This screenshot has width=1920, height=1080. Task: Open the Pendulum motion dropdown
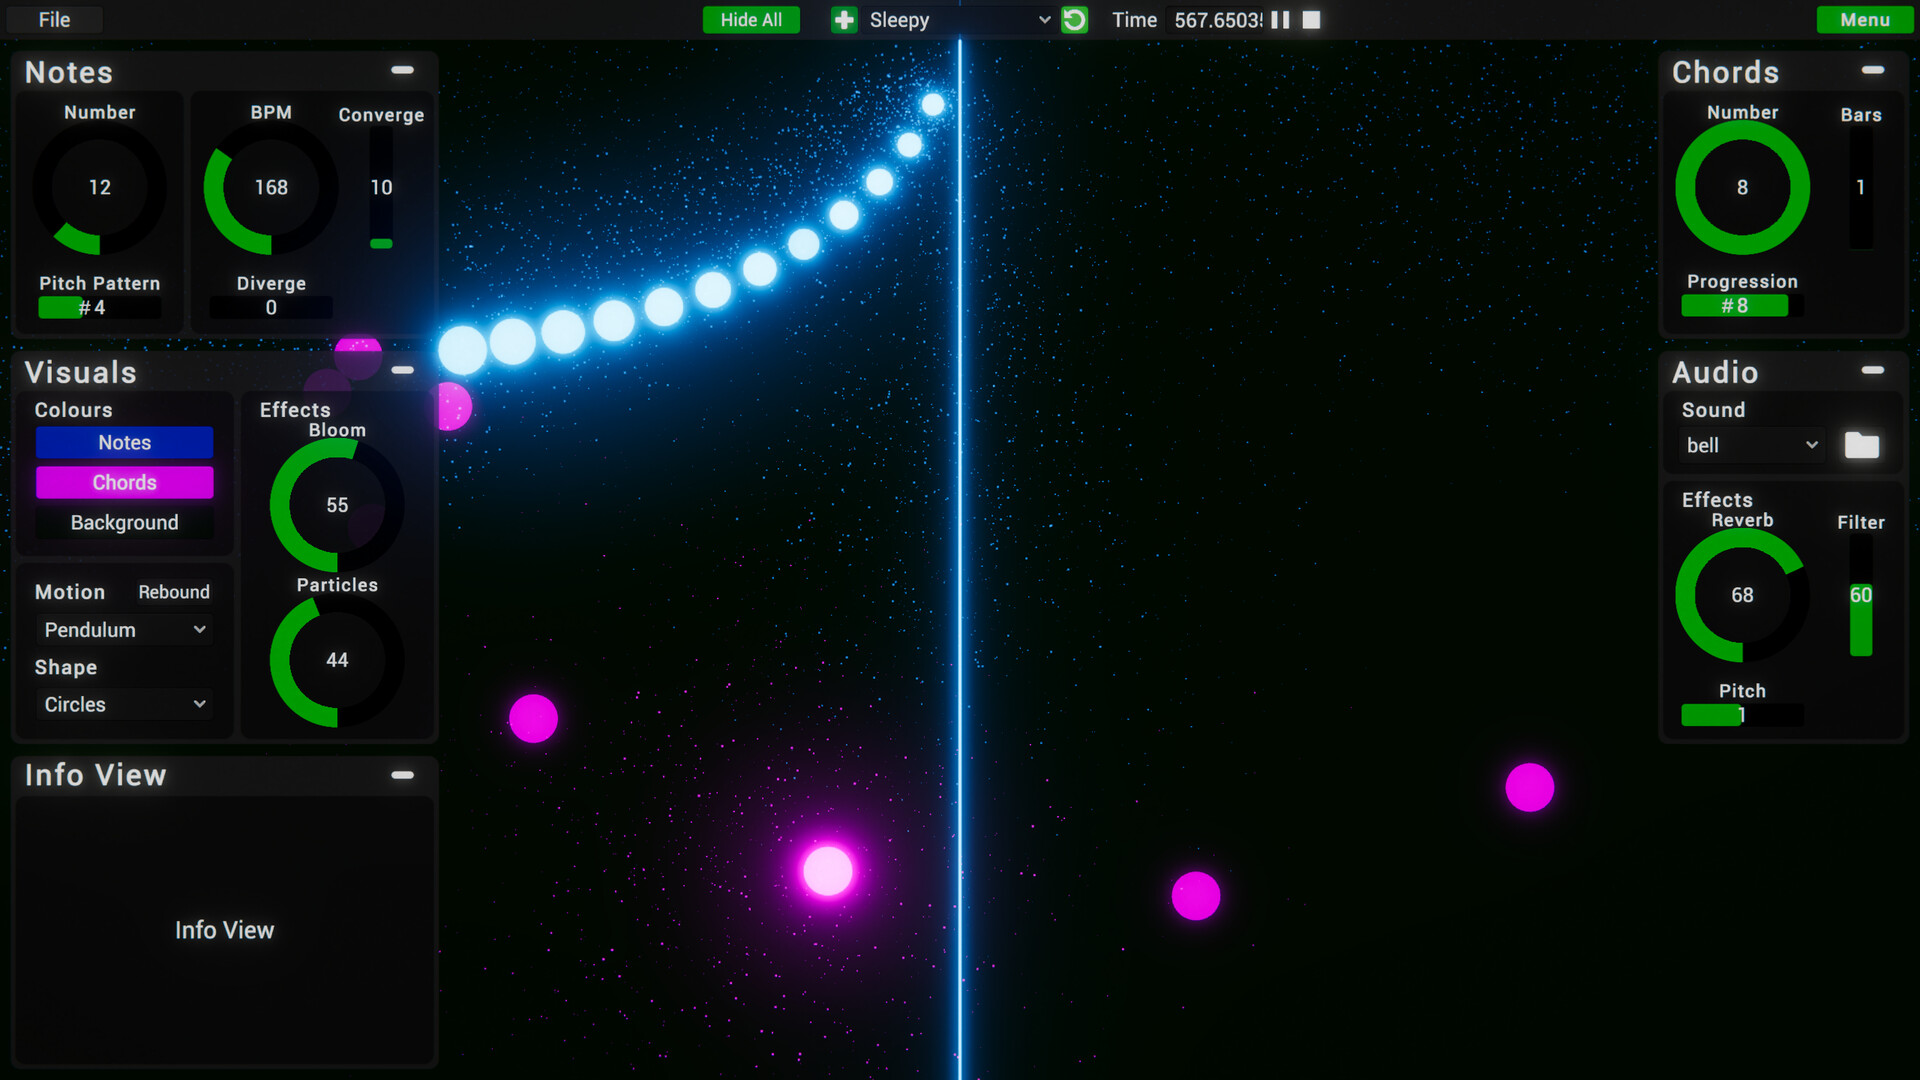[x=124, y=629]
